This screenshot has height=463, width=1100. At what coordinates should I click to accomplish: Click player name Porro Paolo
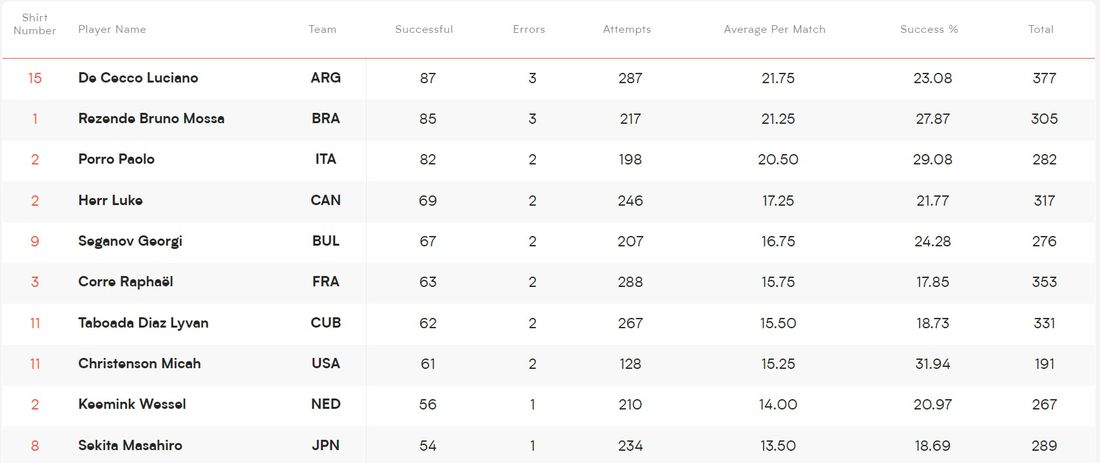(x=116, y=159)
